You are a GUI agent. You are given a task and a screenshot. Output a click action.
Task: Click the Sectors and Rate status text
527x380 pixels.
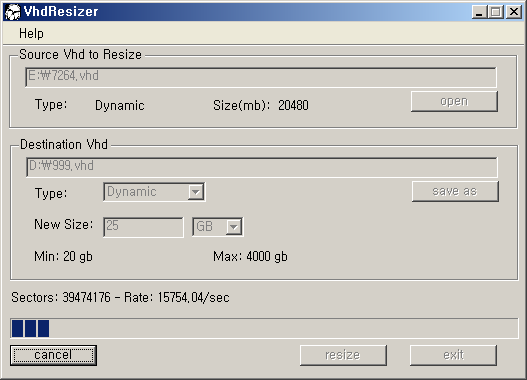coord(120,297)
